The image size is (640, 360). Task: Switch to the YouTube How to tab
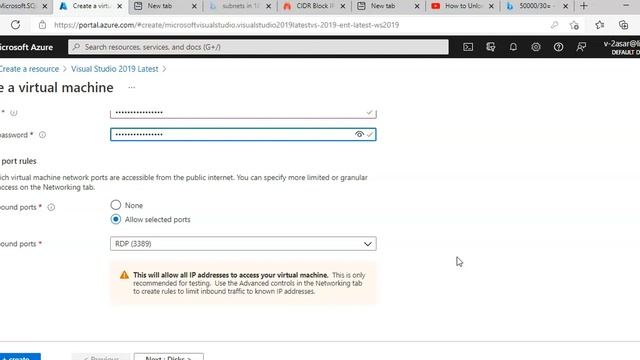tap(463, 6)
